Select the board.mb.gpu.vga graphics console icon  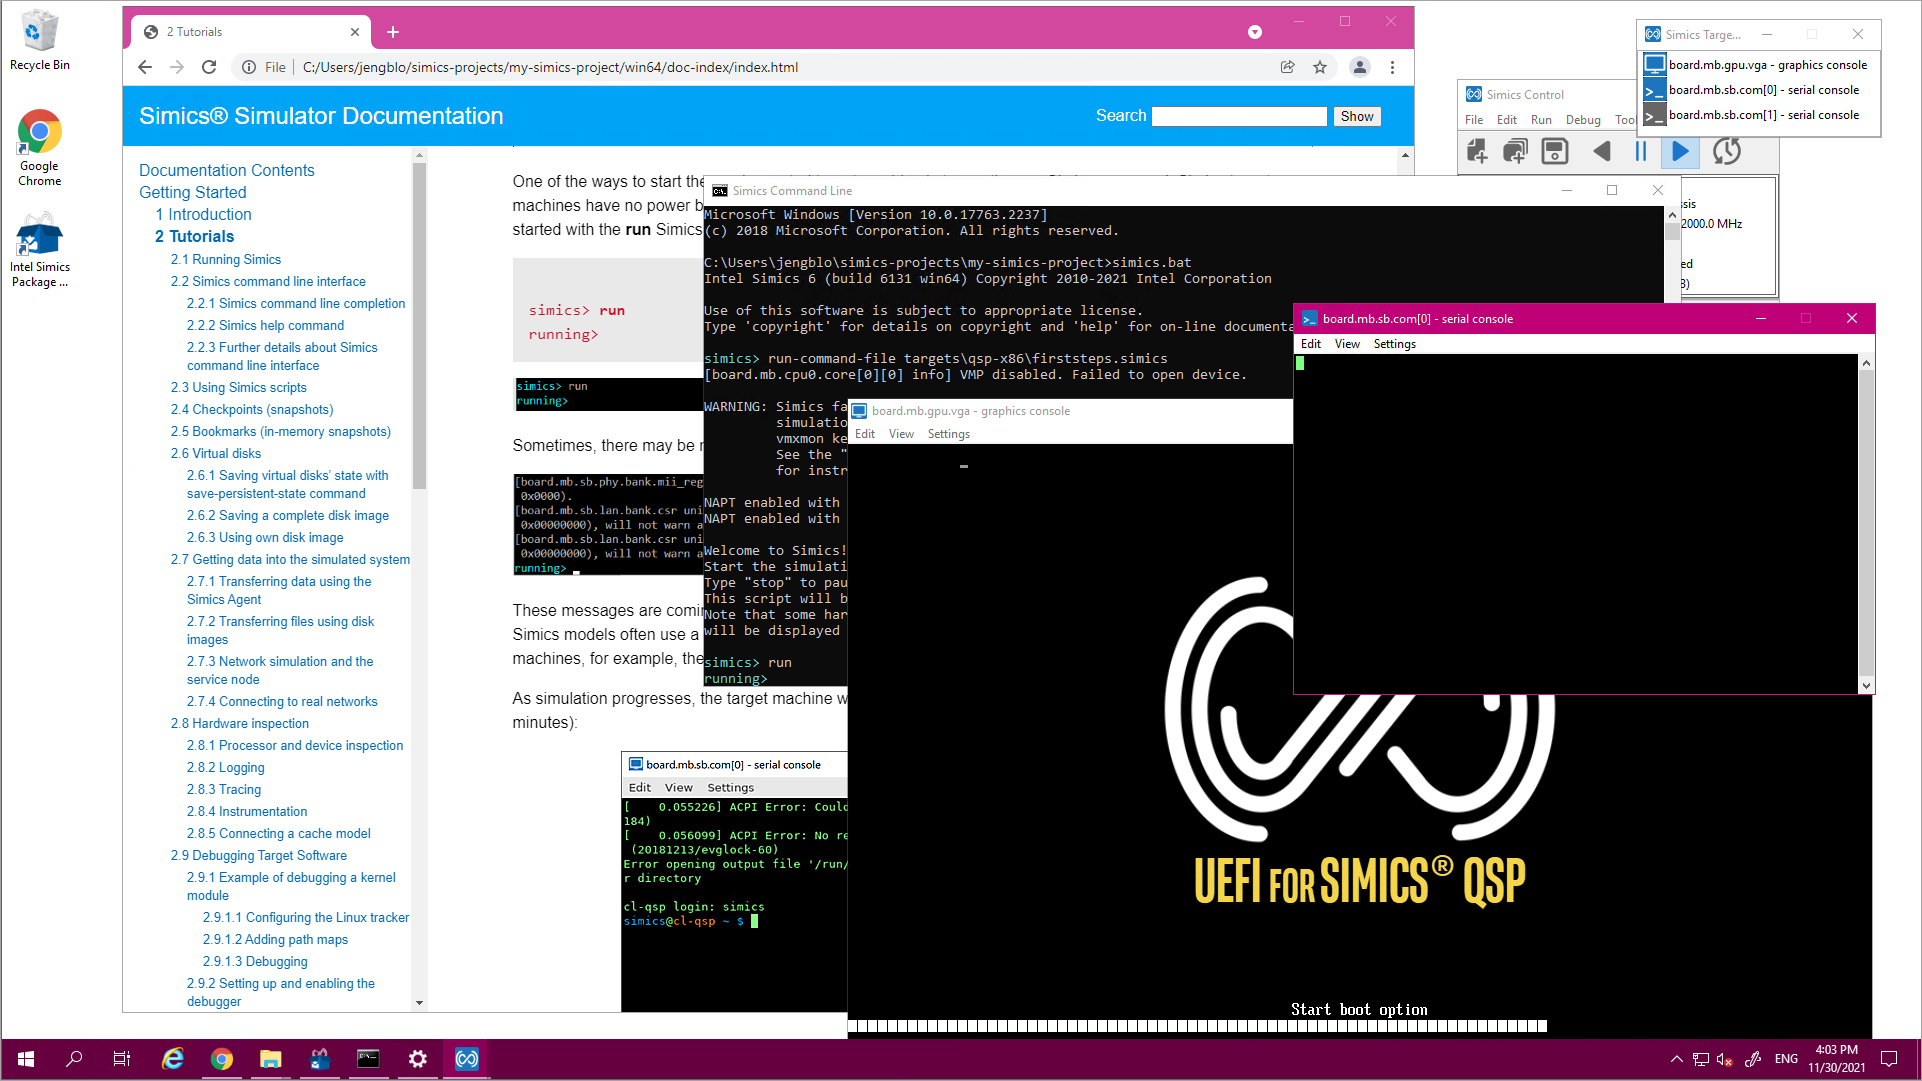(1654, 64)
